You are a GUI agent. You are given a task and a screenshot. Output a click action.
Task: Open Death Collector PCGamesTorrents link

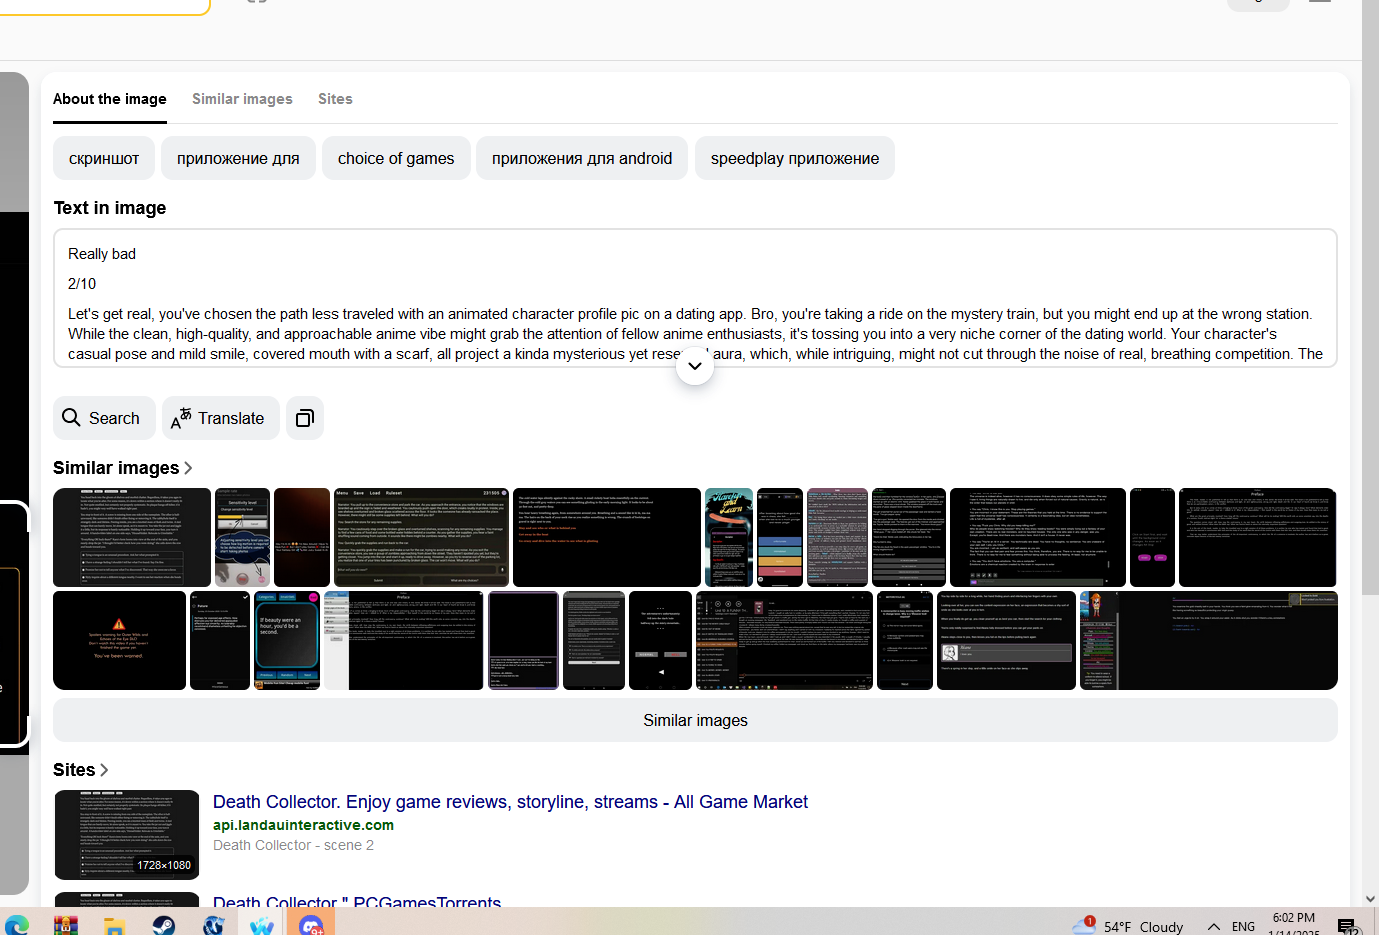click(x=357, y=902)
